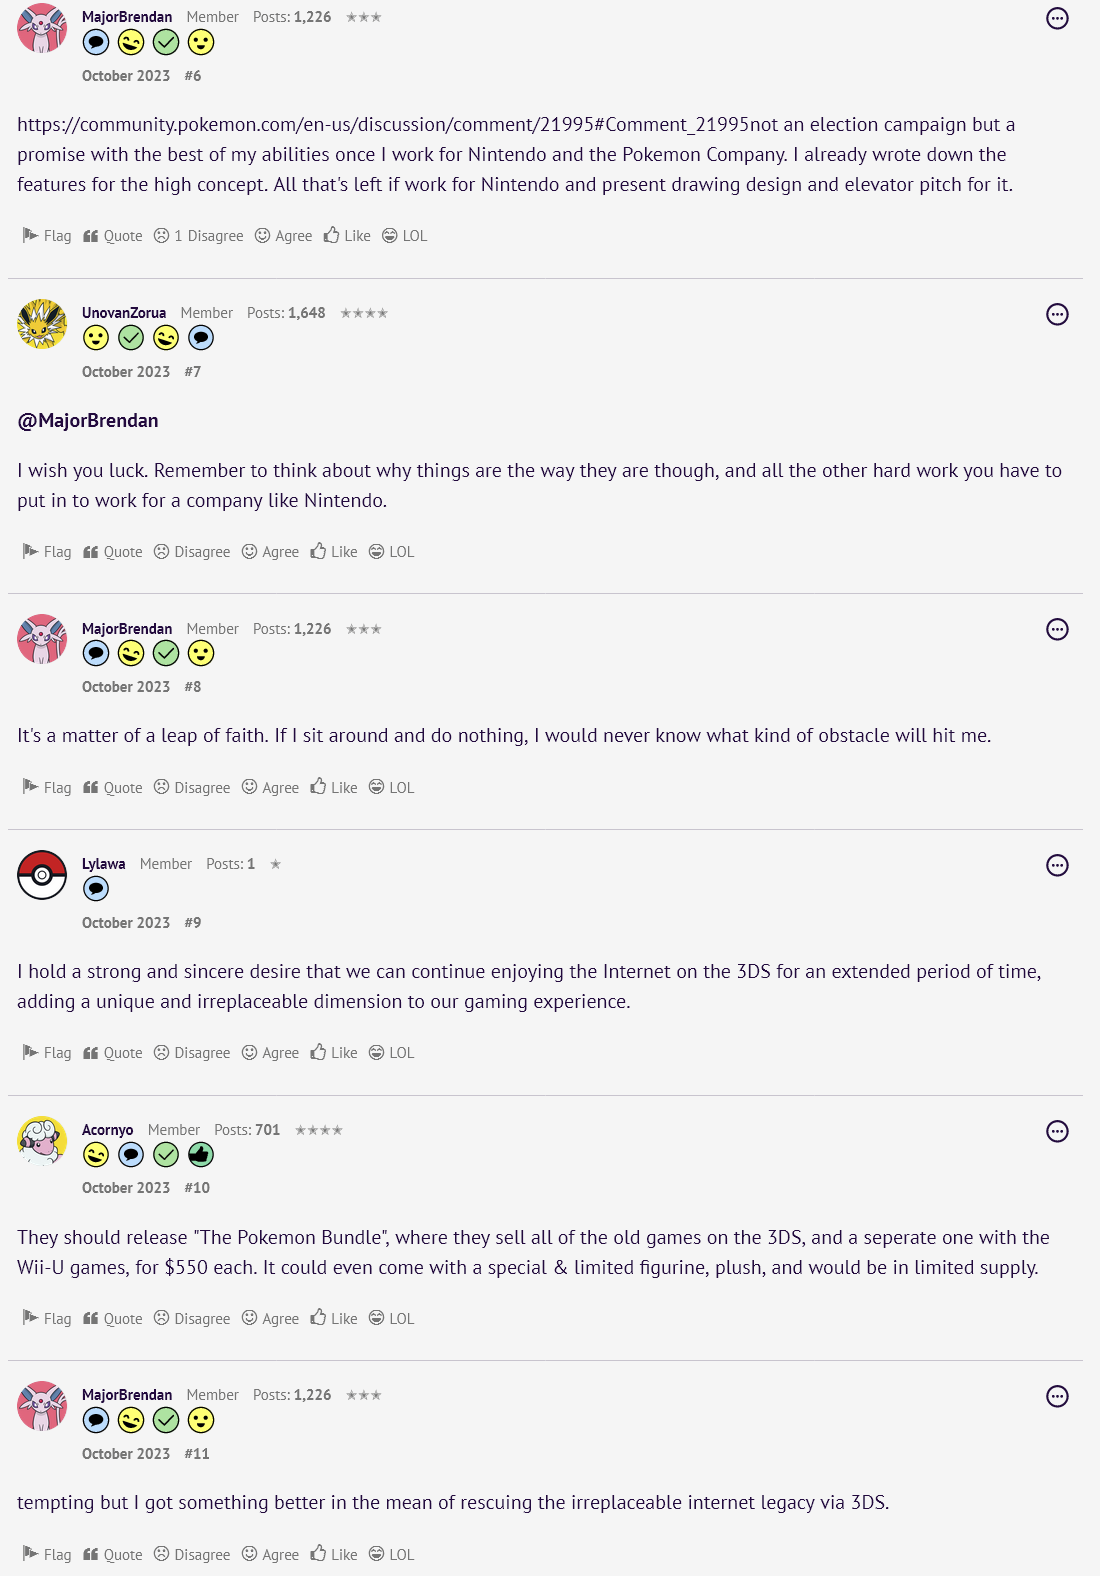The height and width of the screenshot is (1576, 1100).
Task: Open the @MajorBrendan mention link
Action: pyautogui.click(x=88, y=421)
